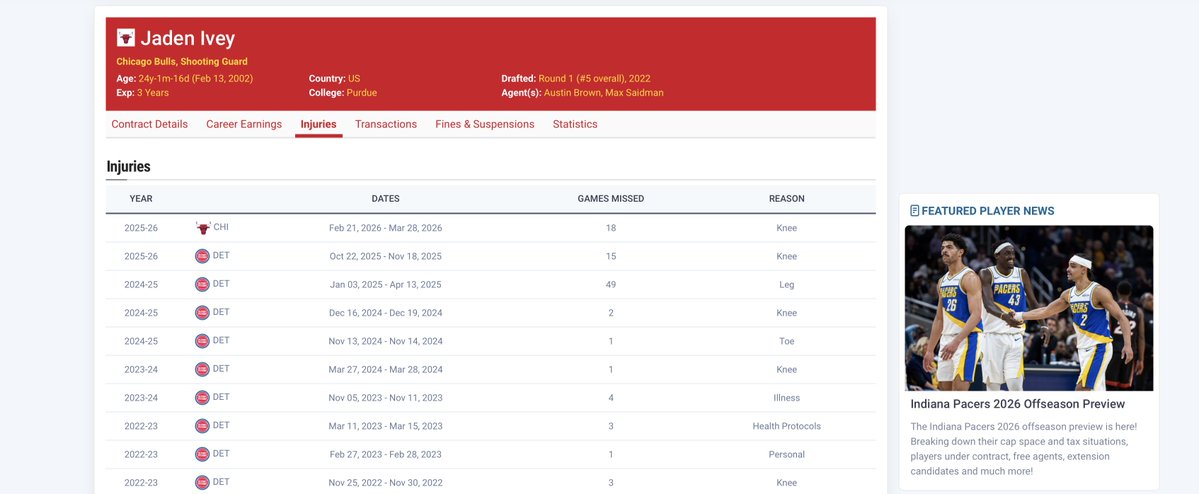
Task: Click the 49 games missed cell
Action: (611, 284)
